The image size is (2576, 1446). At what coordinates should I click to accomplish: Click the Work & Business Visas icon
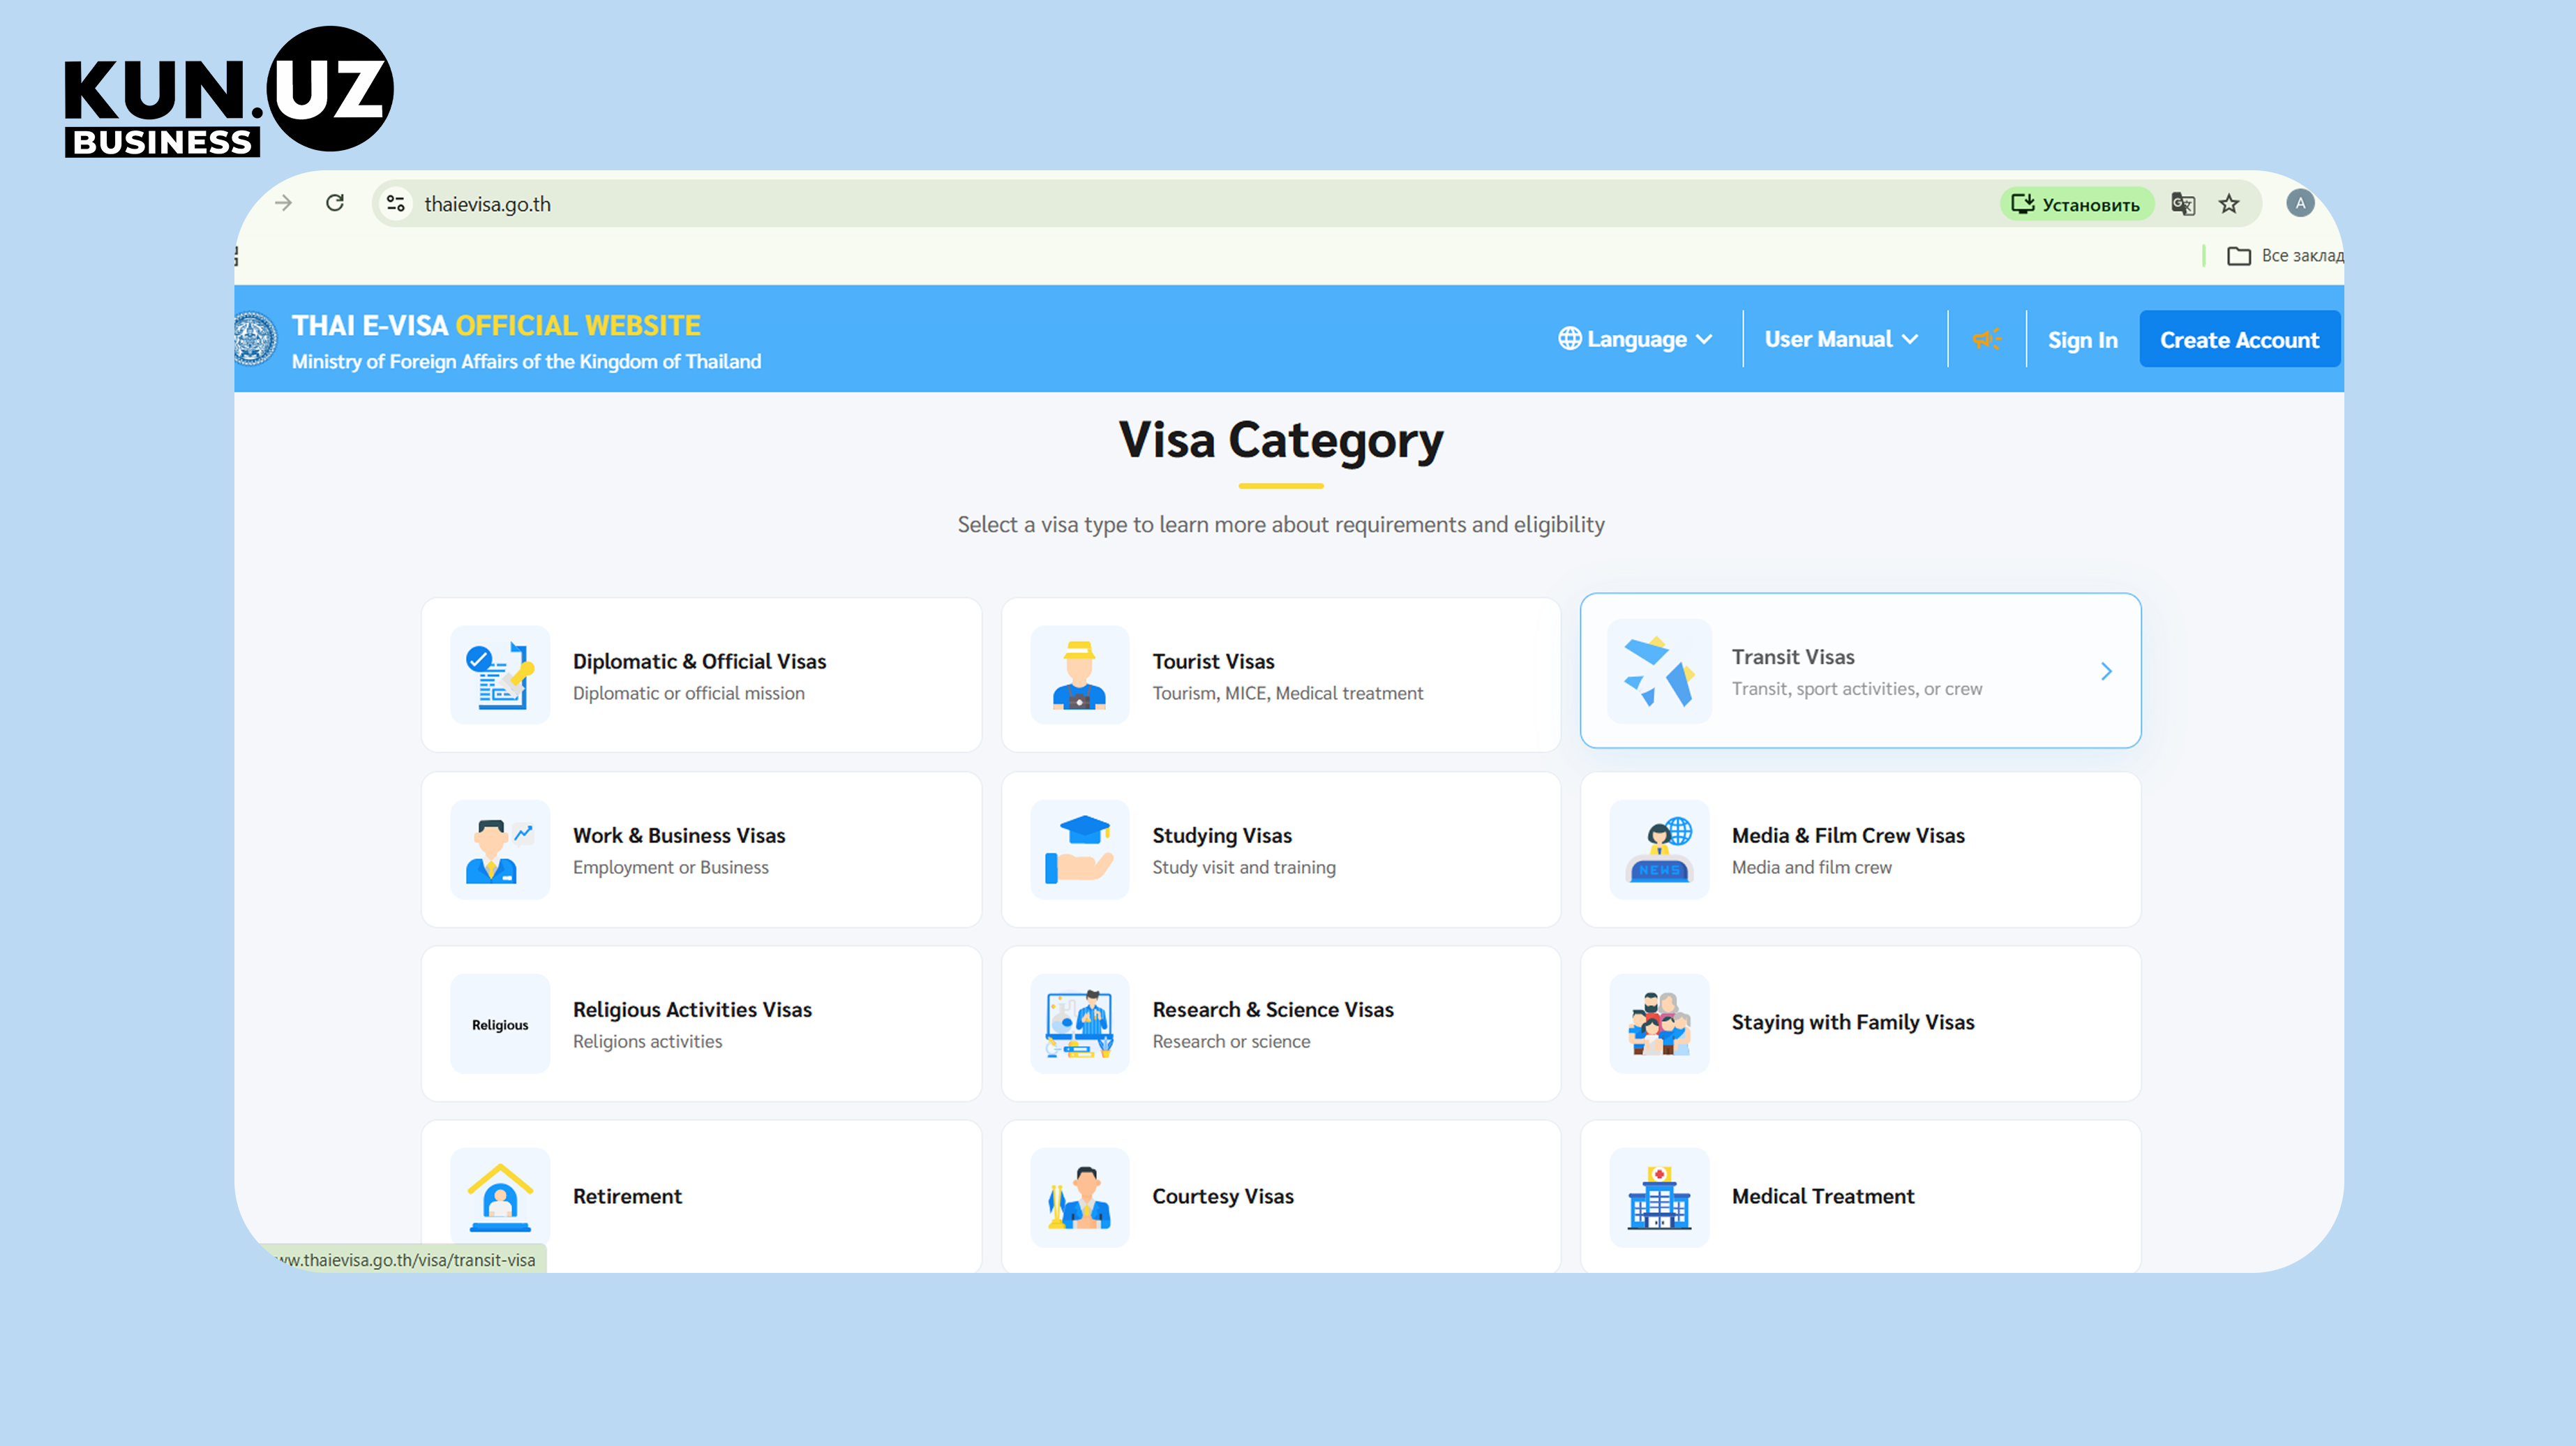(x=500, y=849)
